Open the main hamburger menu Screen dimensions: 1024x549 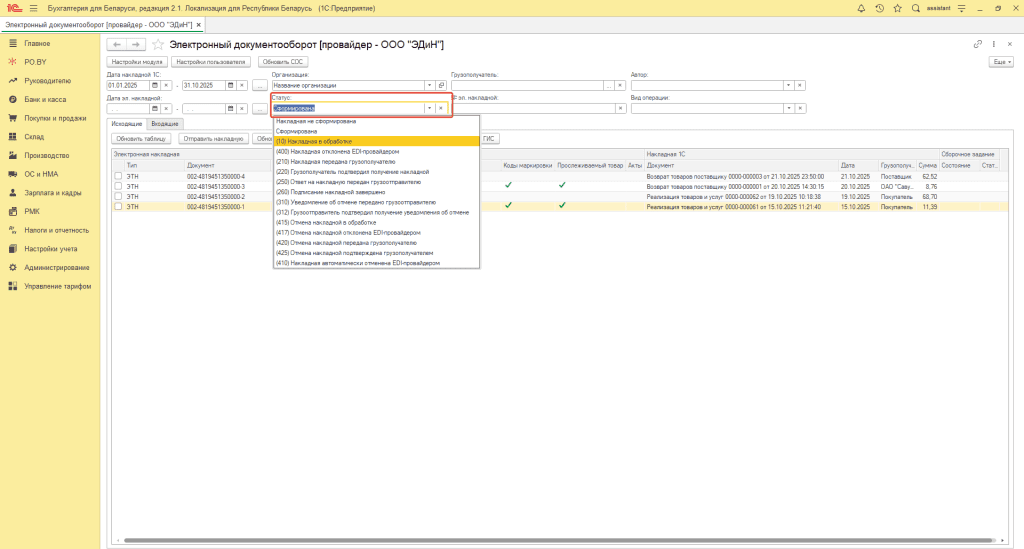[x=33, y=8]
